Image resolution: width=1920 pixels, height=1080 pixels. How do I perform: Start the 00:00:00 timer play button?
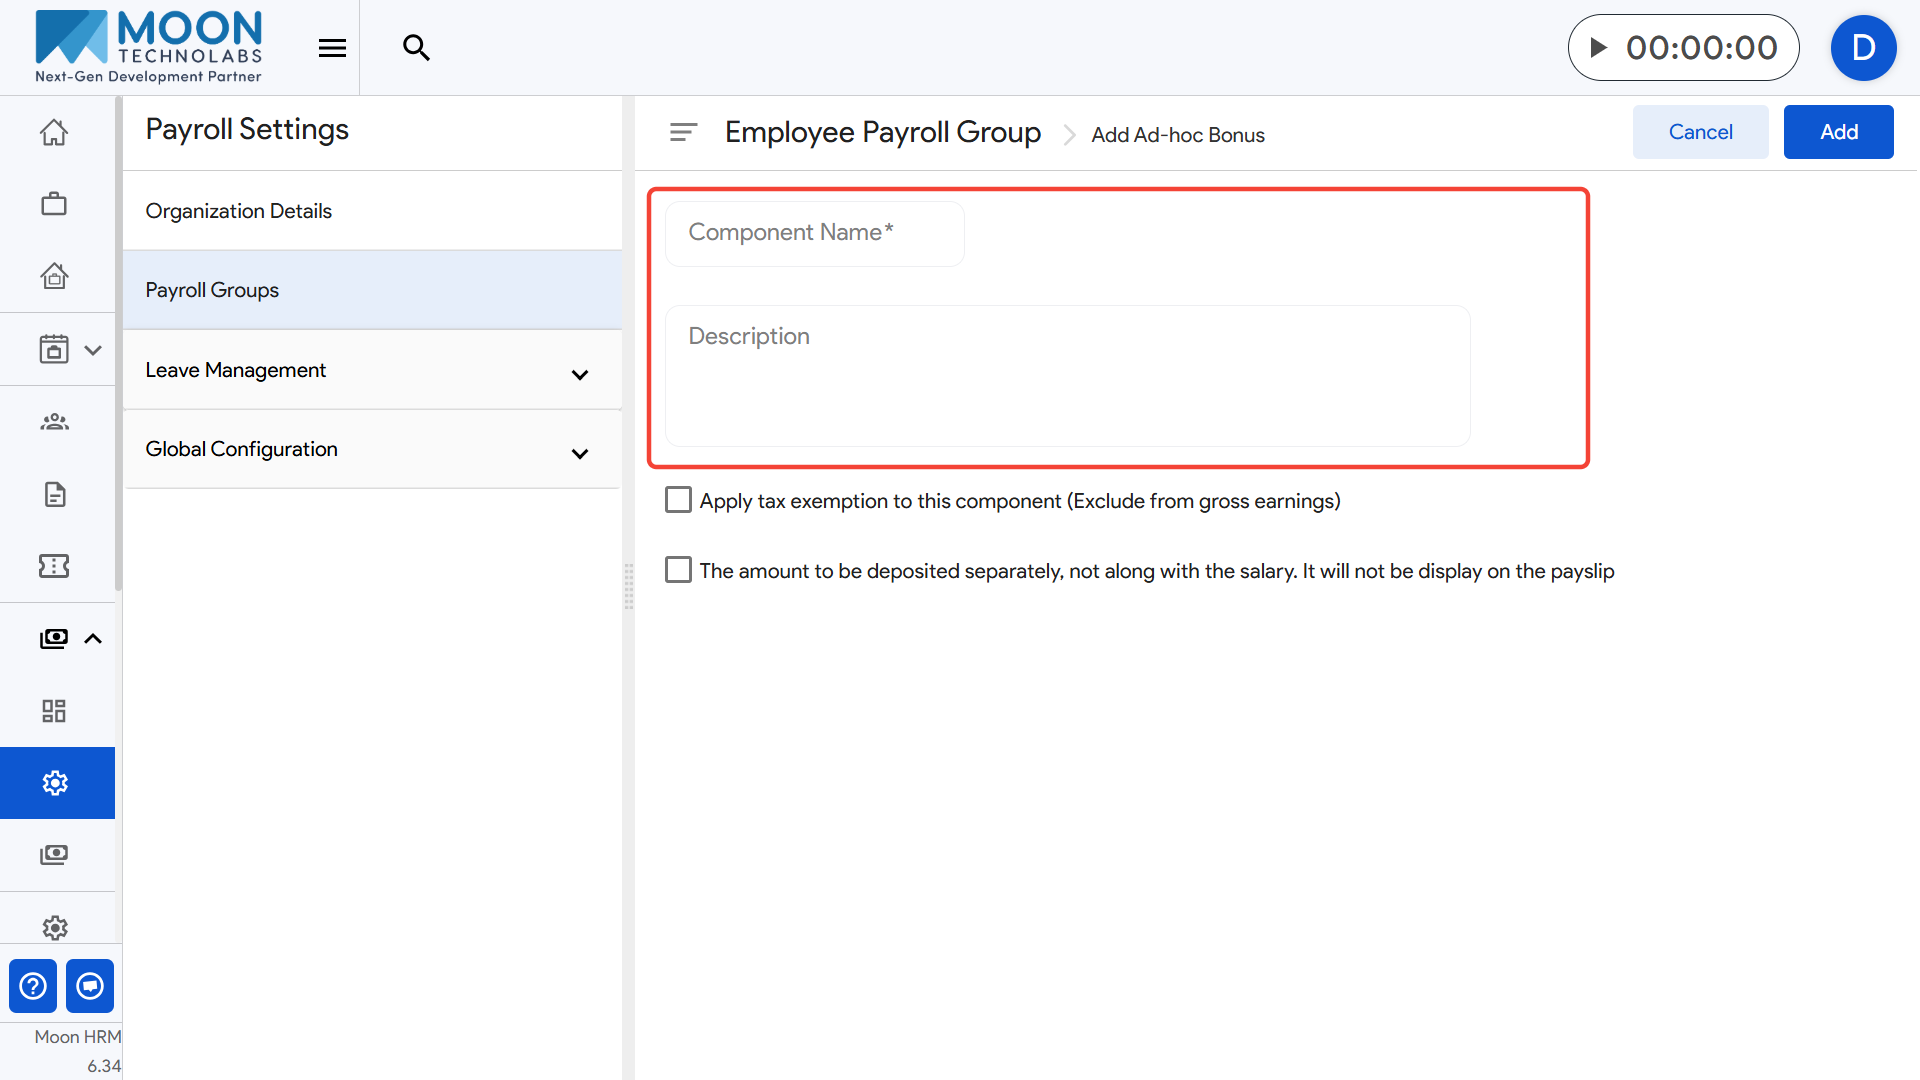(x=1598, y=47)
